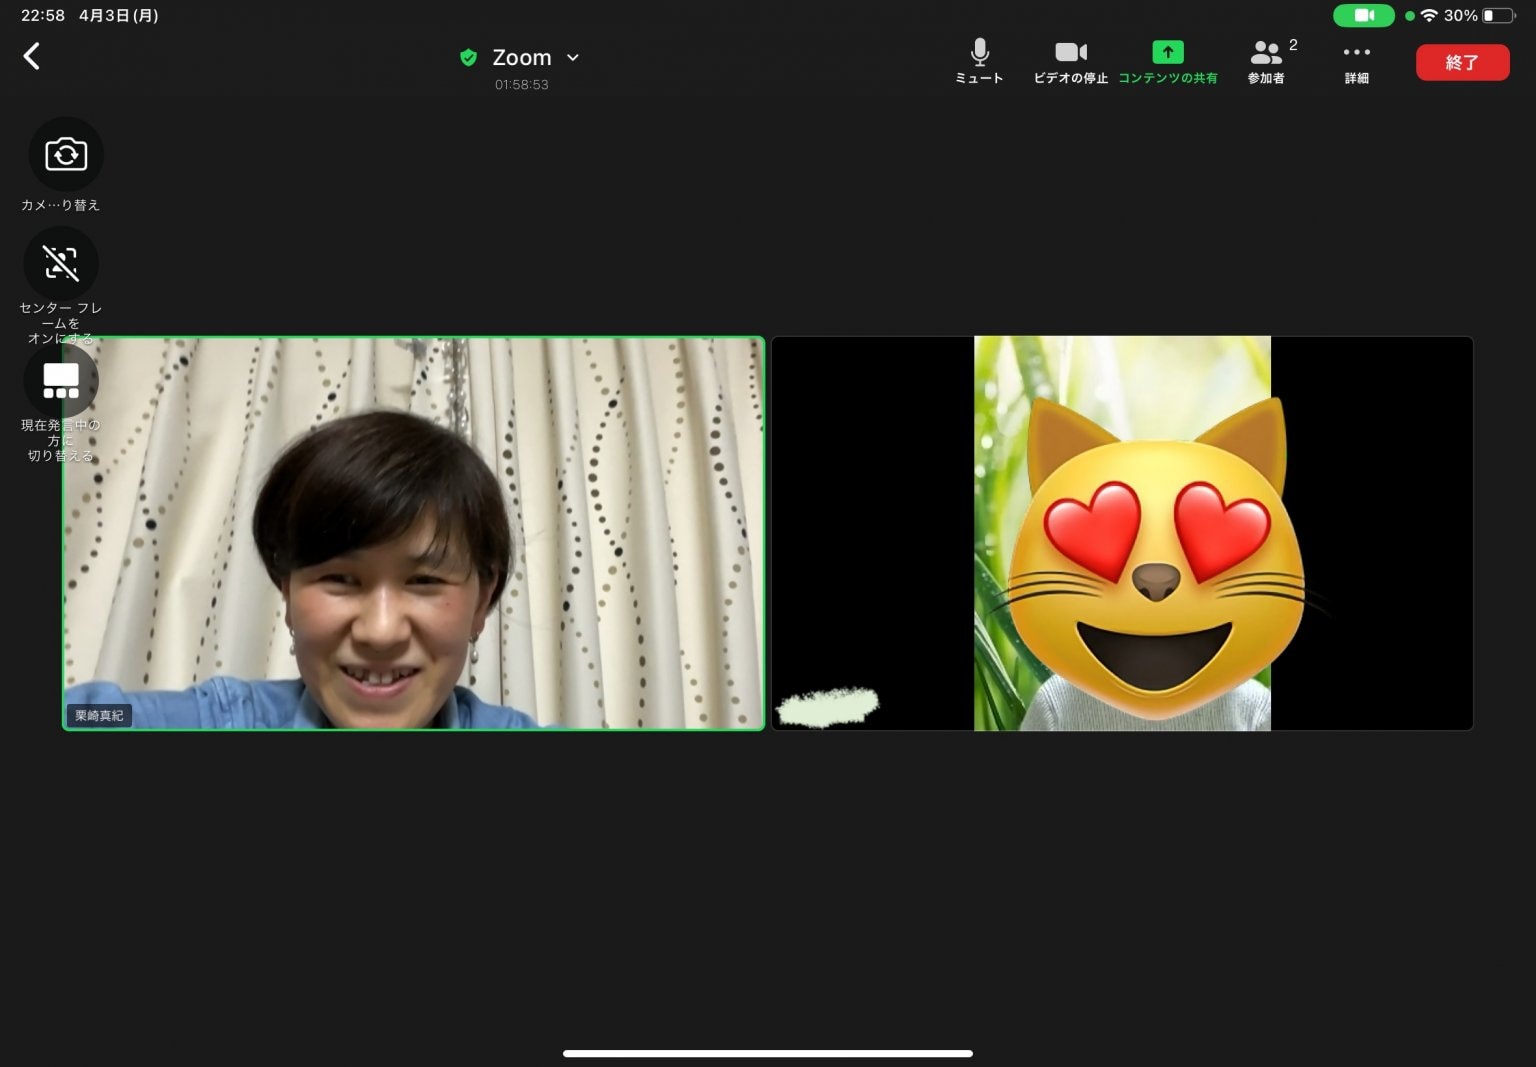
Task: Stop video using the camera icon
Action: 1070,61
